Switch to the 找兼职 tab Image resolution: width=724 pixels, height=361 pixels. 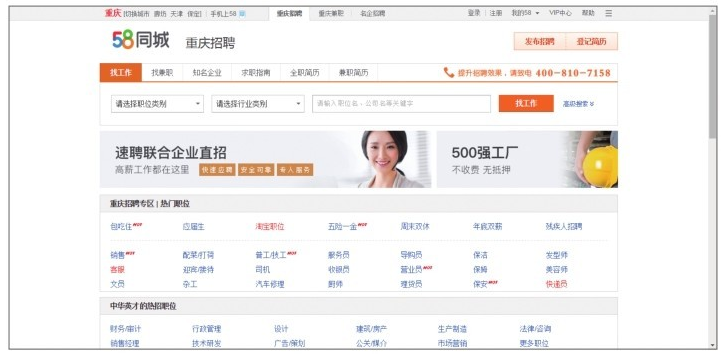(x=162, y=72)
